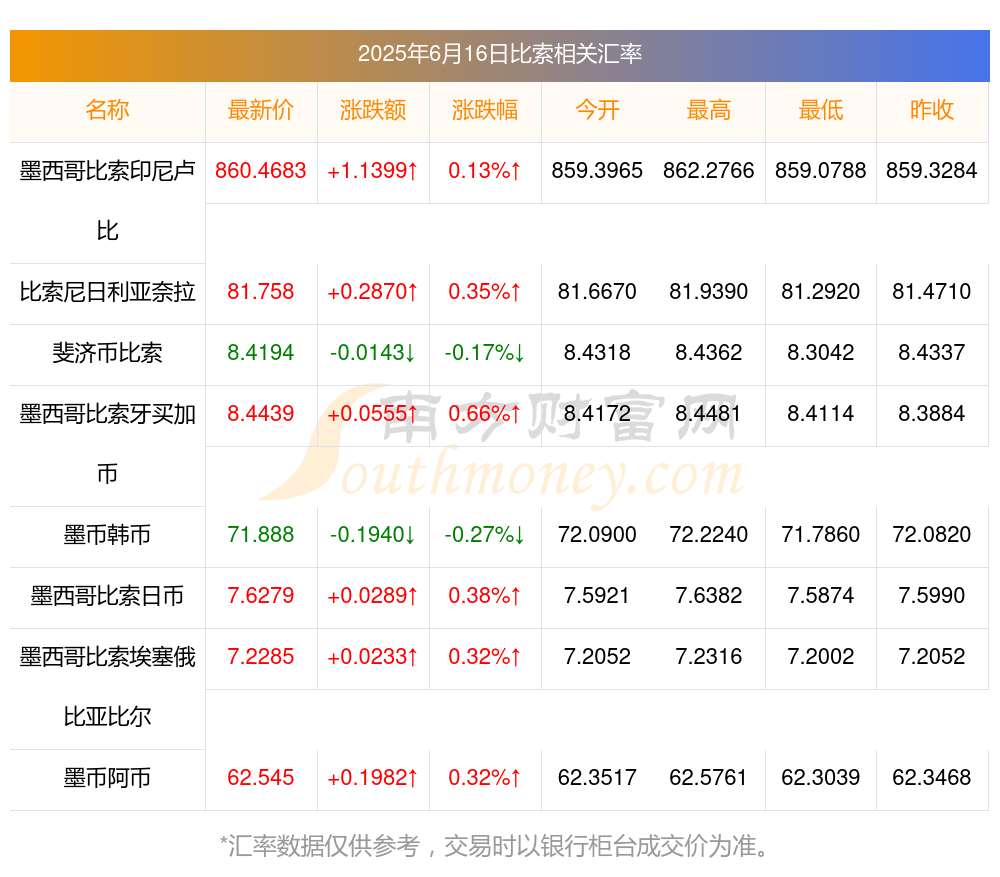
Task: Click the latest price 7.2285
Action: click(260, 656)
